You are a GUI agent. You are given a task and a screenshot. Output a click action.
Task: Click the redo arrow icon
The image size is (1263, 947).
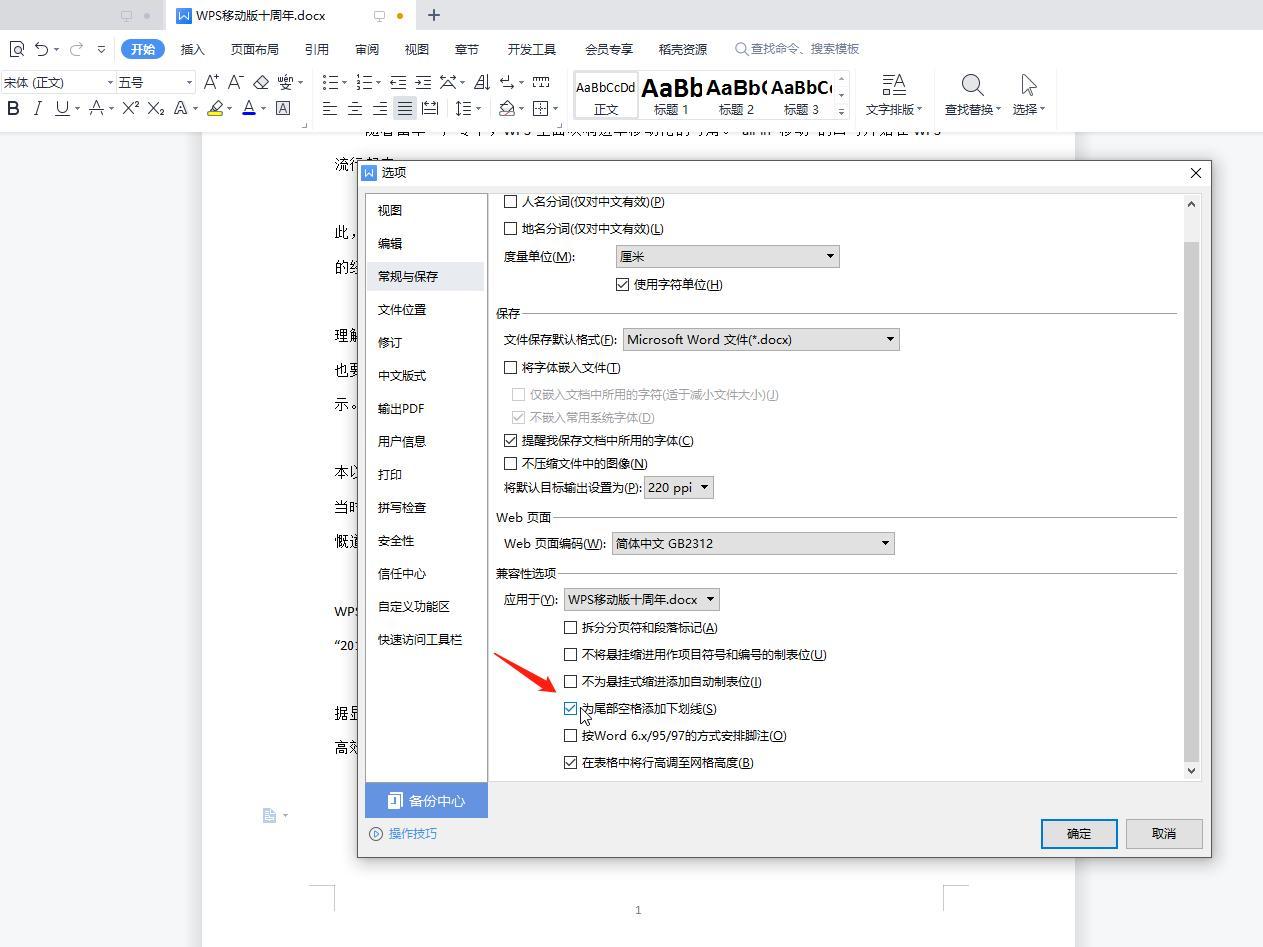coord(76,49)
